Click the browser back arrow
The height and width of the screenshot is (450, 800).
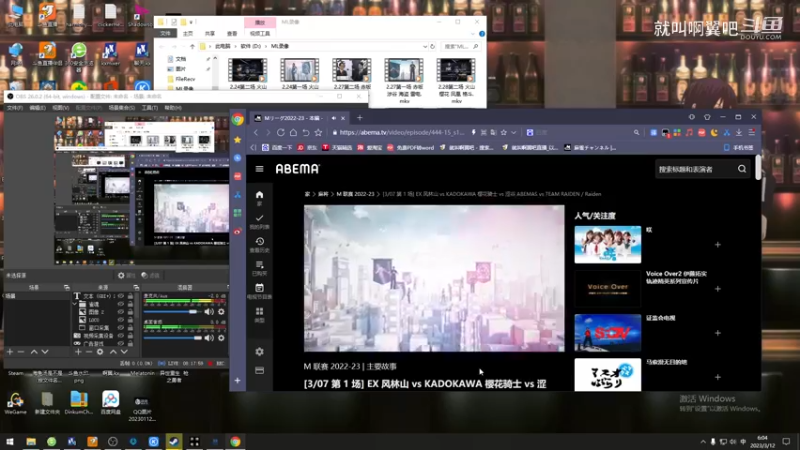coord(256,132)
